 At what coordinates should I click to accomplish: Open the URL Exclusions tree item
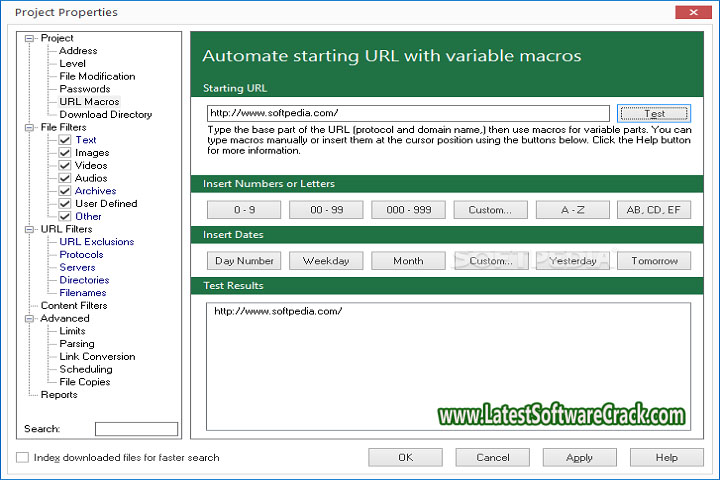(x=96, y=242)
